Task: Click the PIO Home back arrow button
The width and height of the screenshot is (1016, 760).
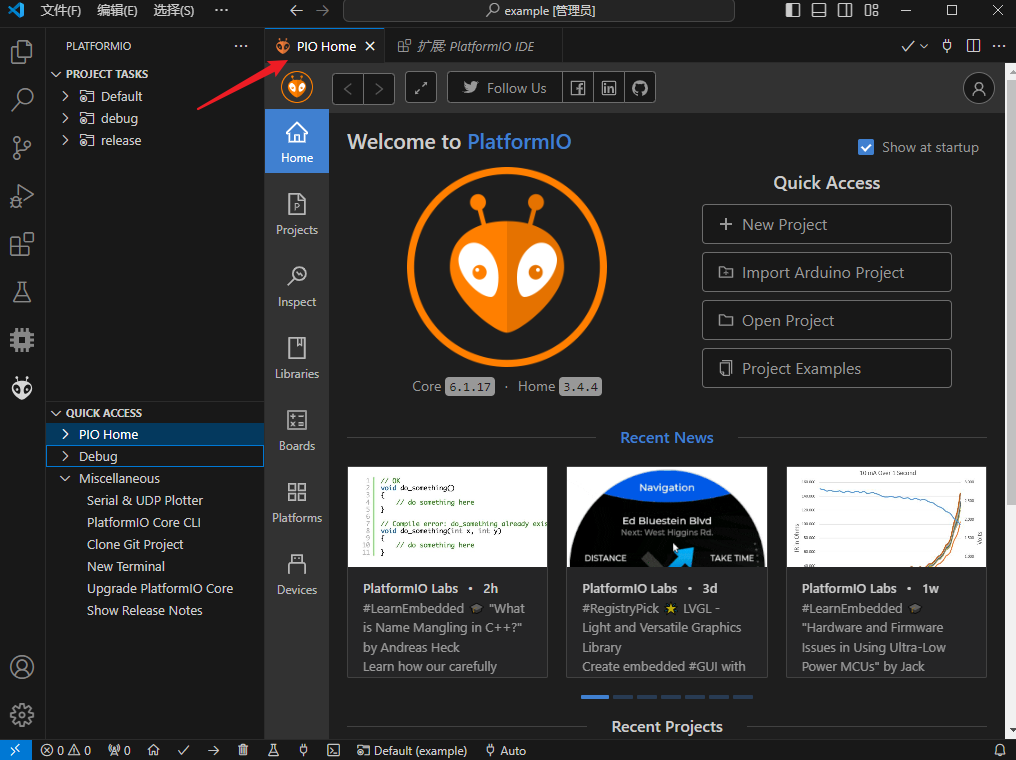Action: (x=348, y=88)
